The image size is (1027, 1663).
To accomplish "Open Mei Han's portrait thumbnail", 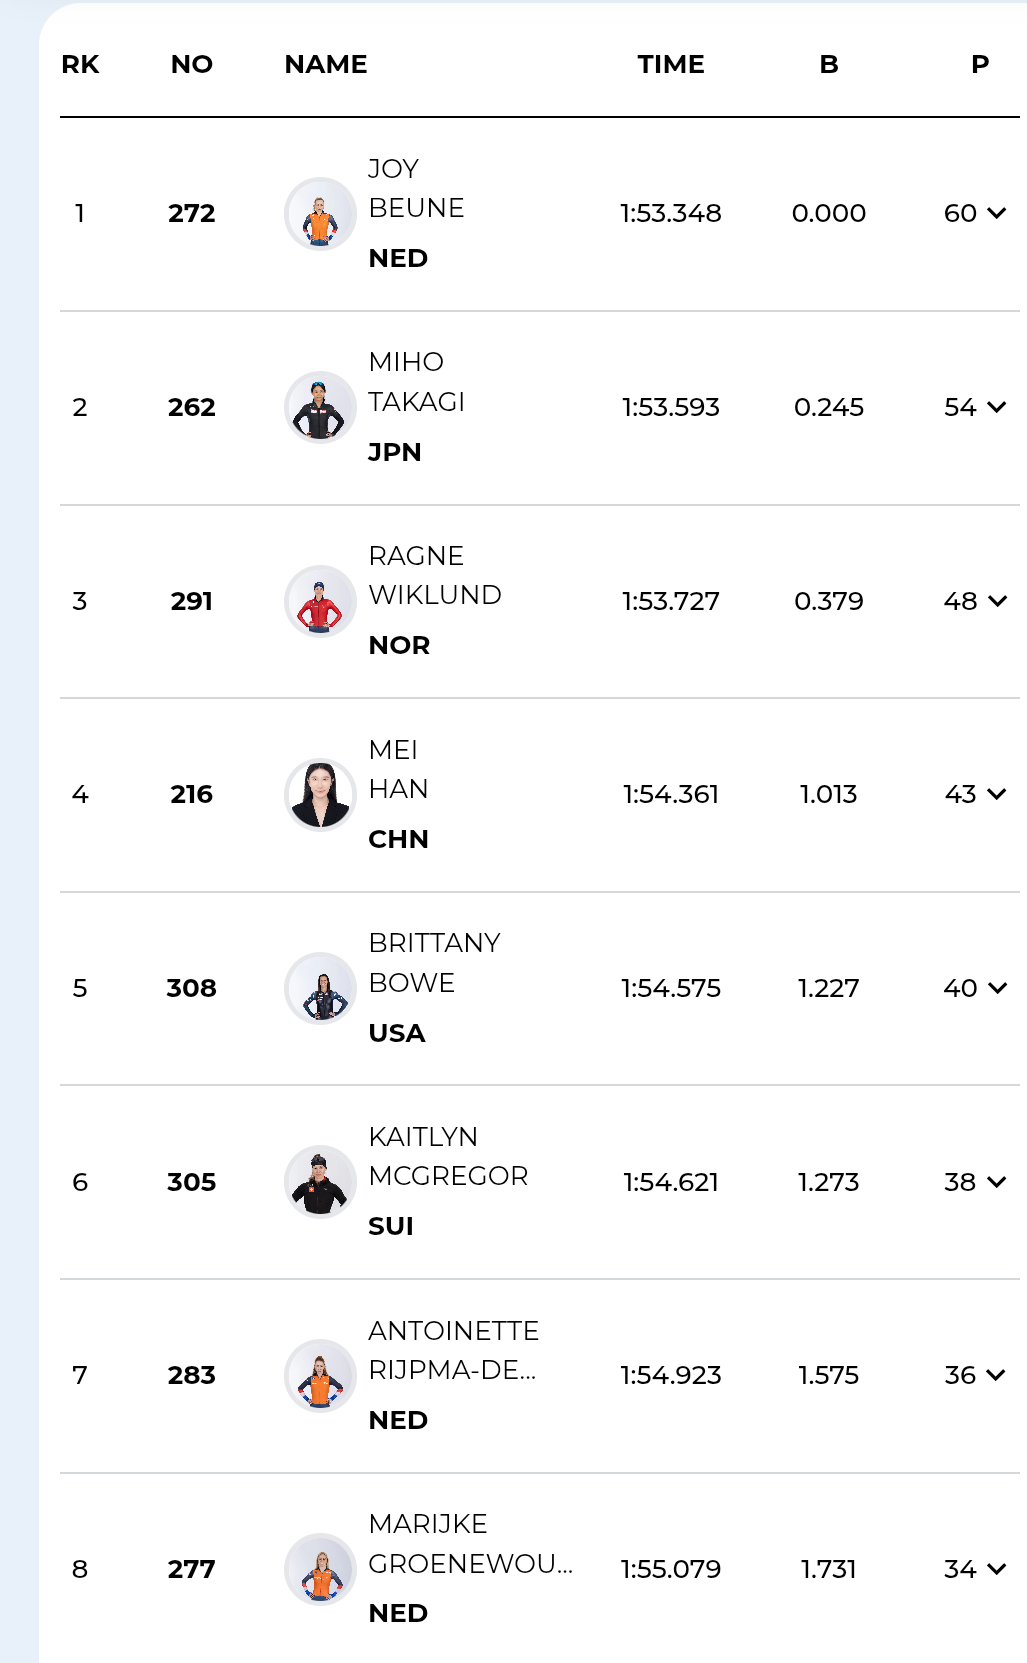I will (320, 795).
